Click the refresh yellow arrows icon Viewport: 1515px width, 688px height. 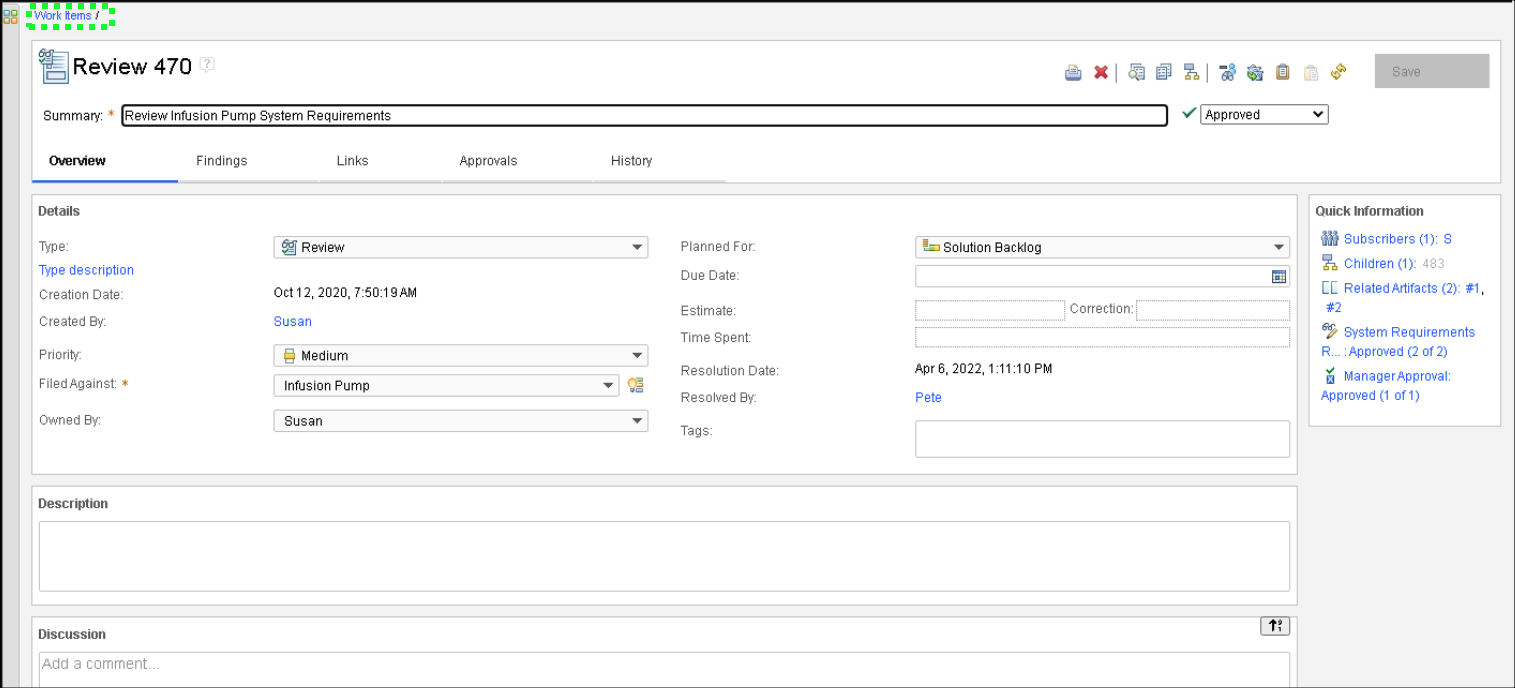tap(1339, 72)
